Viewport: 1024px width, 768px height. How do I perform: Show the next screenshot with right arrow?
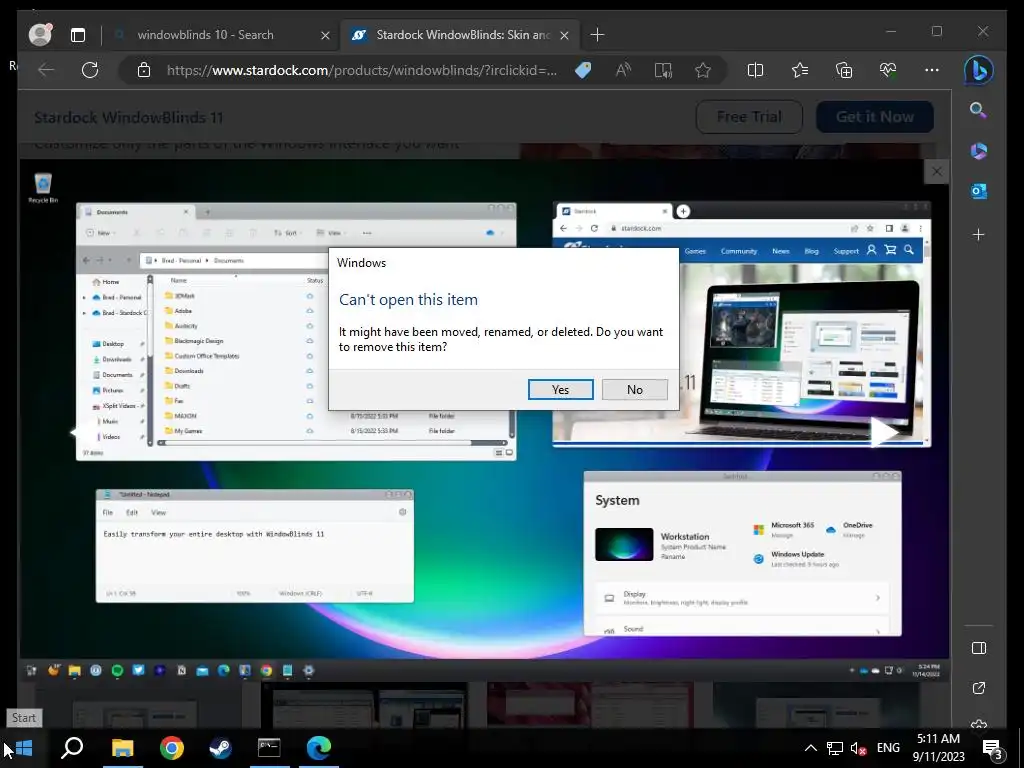coord(884,432)
